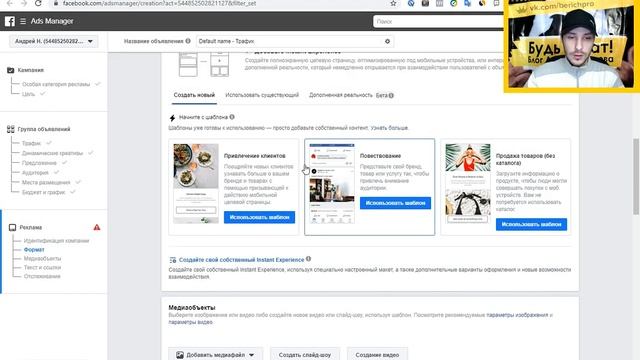
Task: Select 'Динамические креативы' sidebar item
Action: 52,153
